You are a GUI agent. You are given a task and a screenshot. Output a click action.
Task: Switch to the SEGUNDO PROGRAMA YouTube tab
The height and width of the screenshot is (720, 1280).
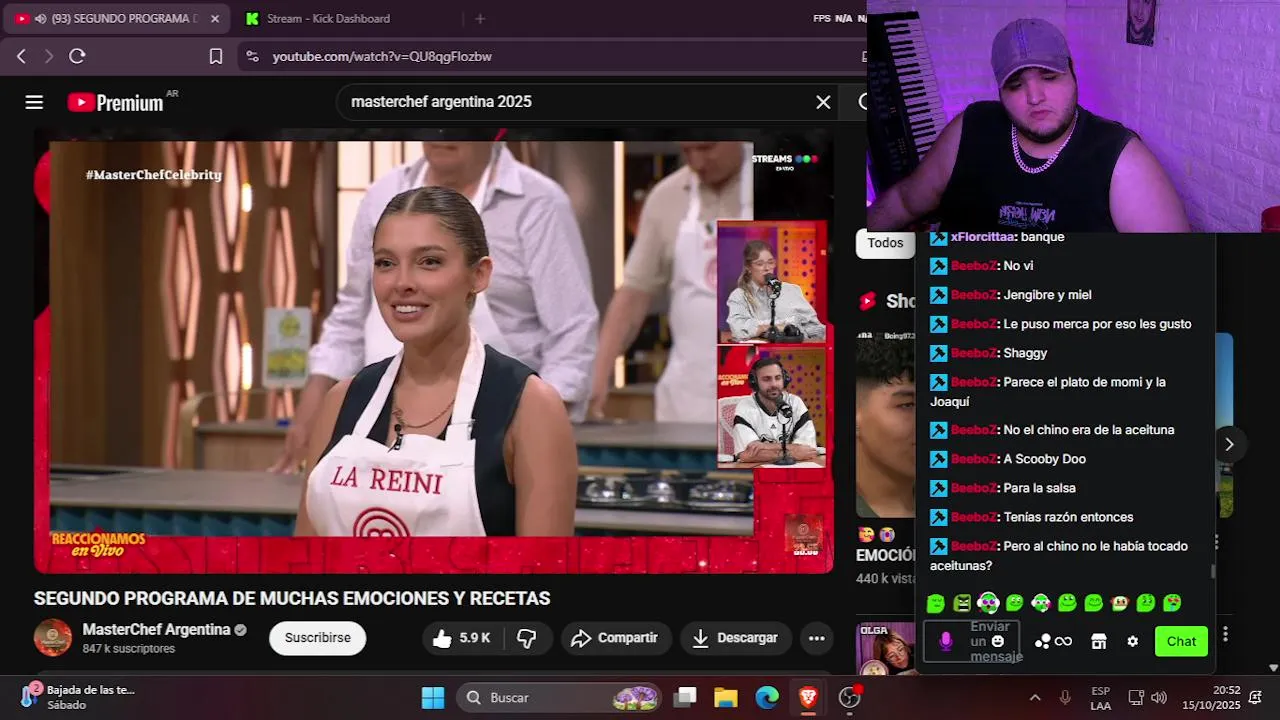point(118,18)
